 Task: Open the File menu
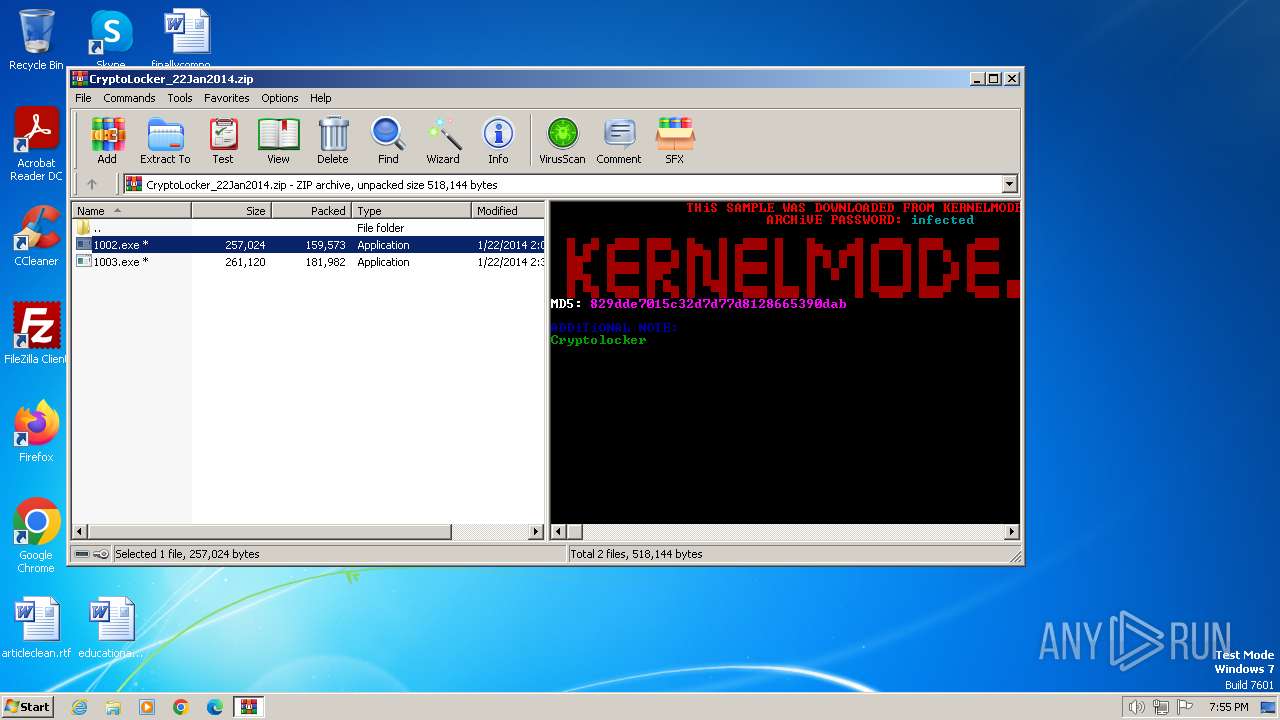(x=83, y=98)
